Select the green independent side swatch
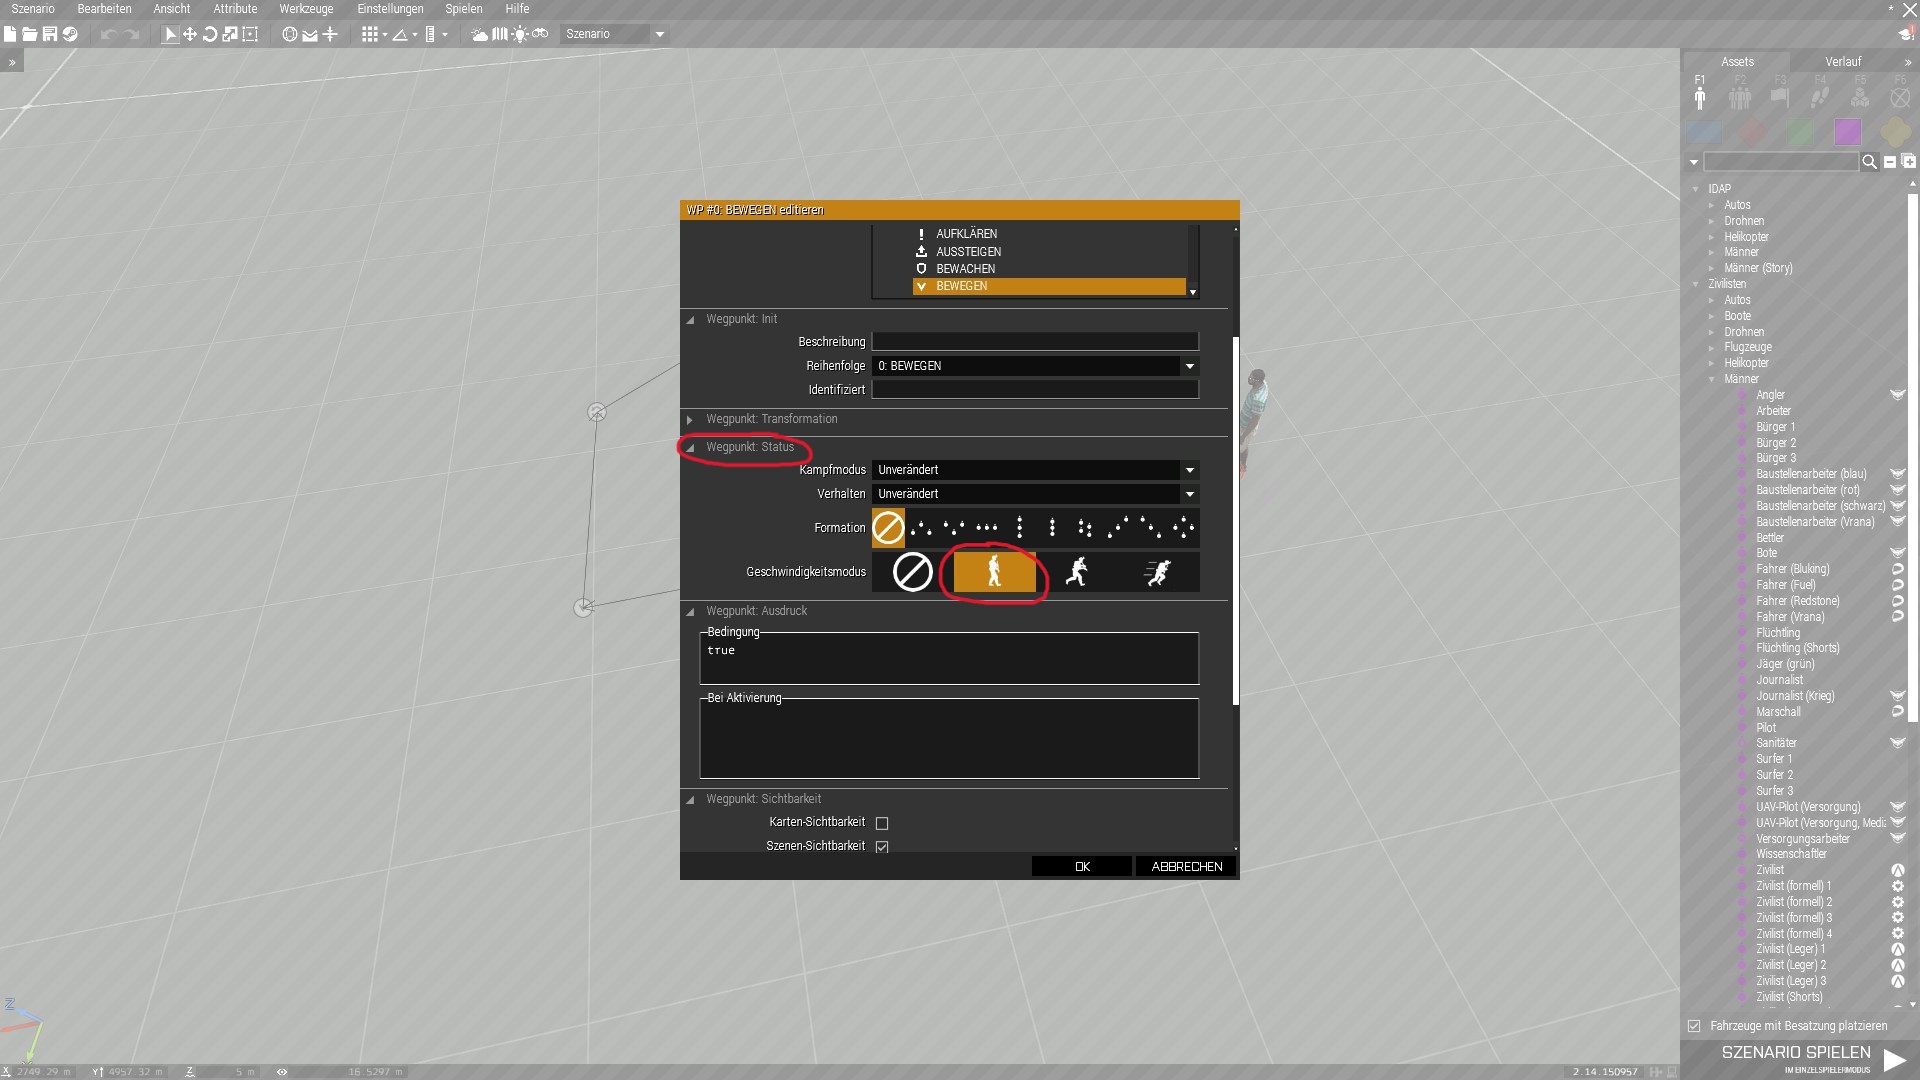Image resolution: width=1920 pixels, height=1080 pixels. coord(1800,132)
